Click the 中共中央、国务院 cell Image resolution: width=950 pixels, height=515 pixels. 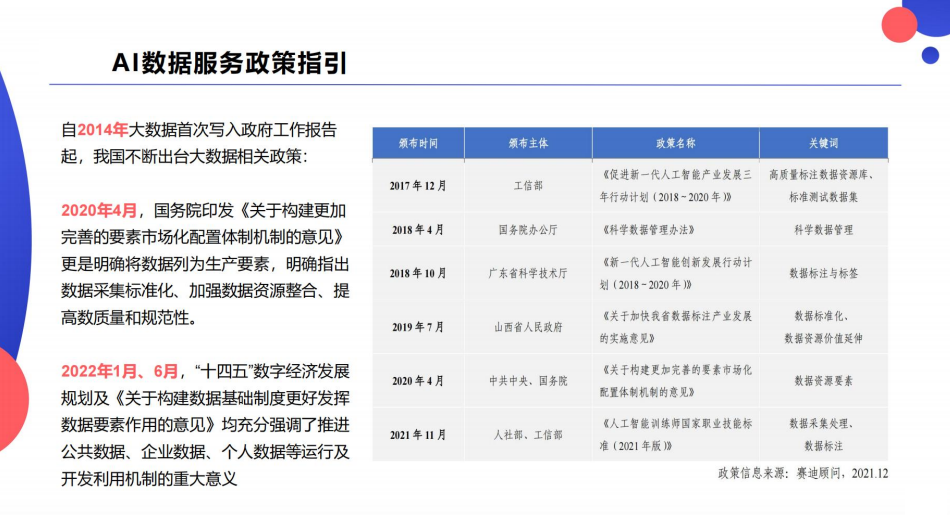point(528,381)
